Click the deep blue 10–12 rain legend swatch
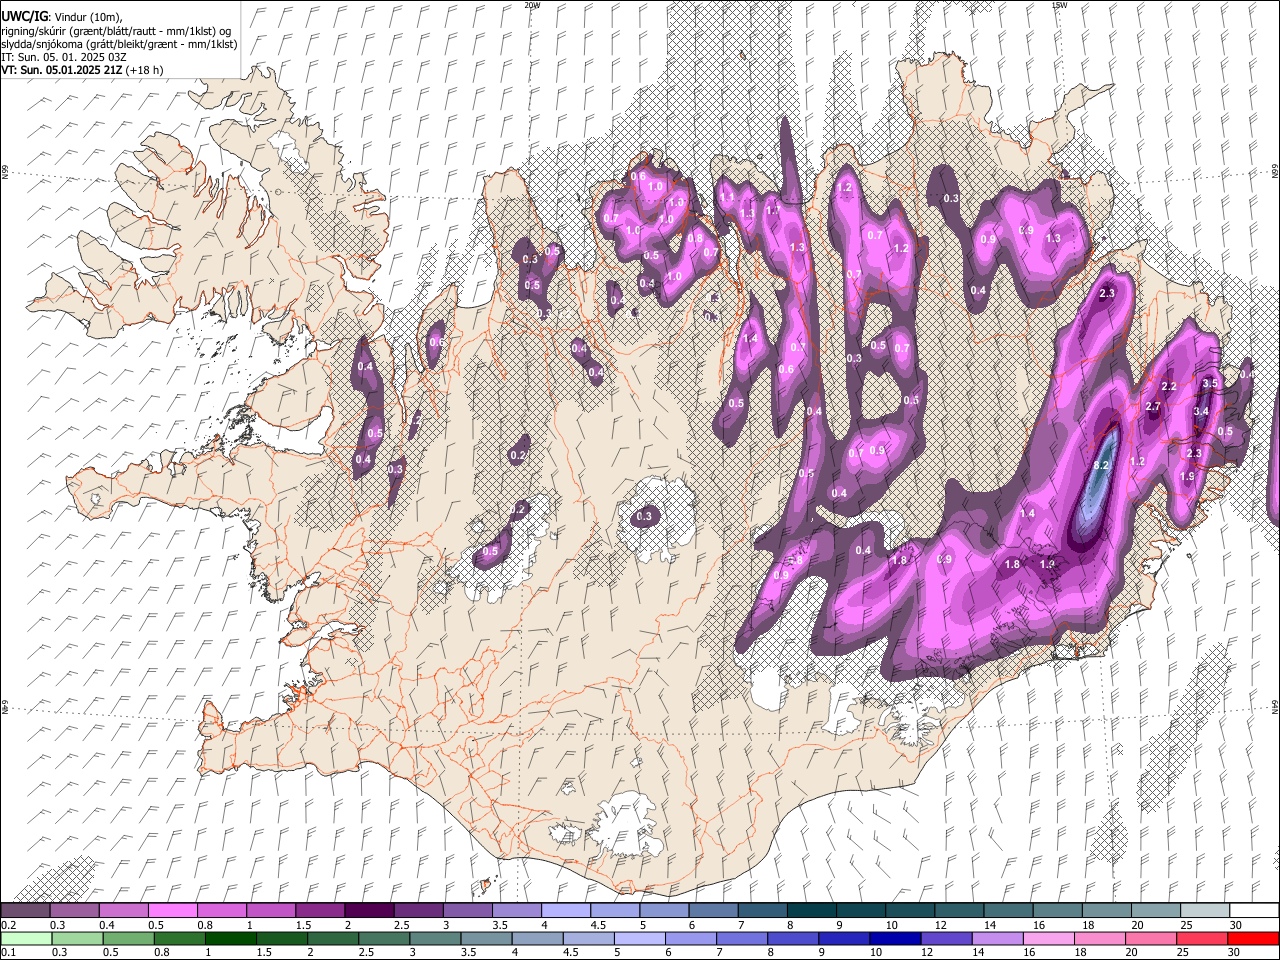 [x=895, y=938]
